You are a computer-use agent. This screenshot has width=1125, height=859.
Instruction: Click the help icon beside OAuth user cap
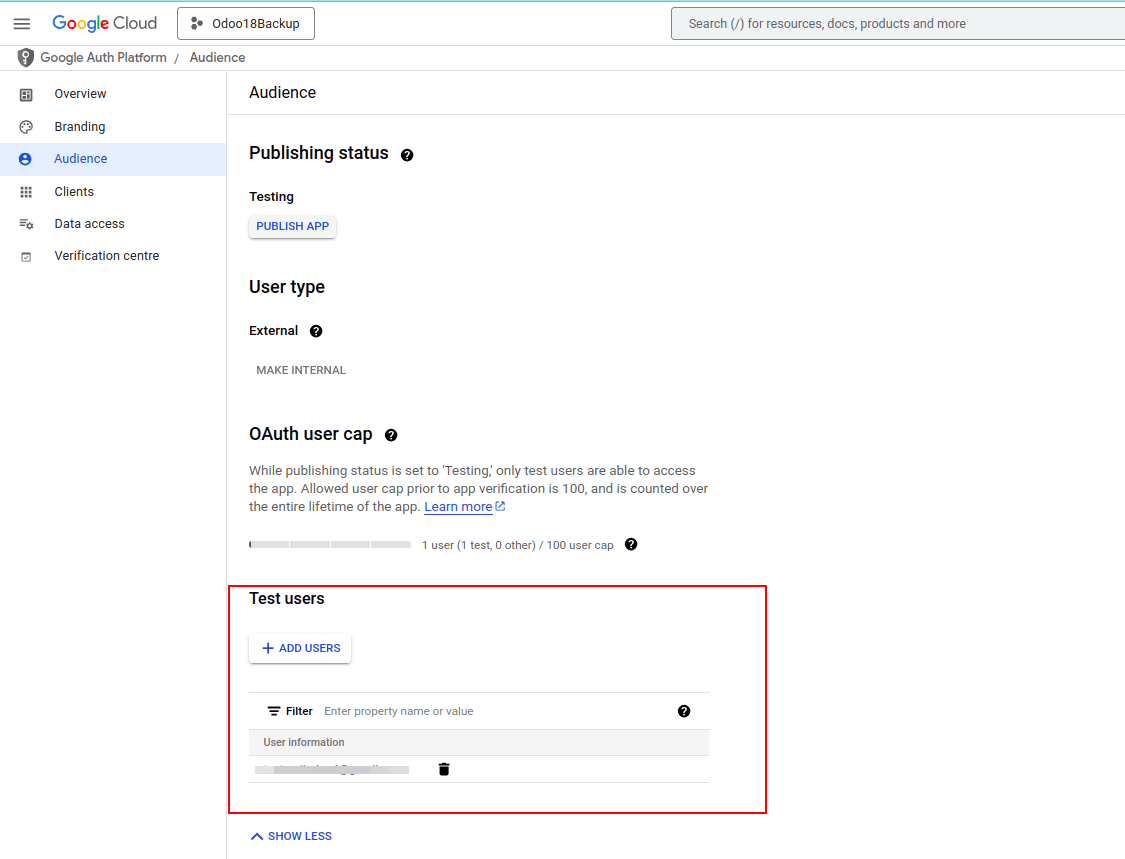pyautogui.click(x=391, y=436)
